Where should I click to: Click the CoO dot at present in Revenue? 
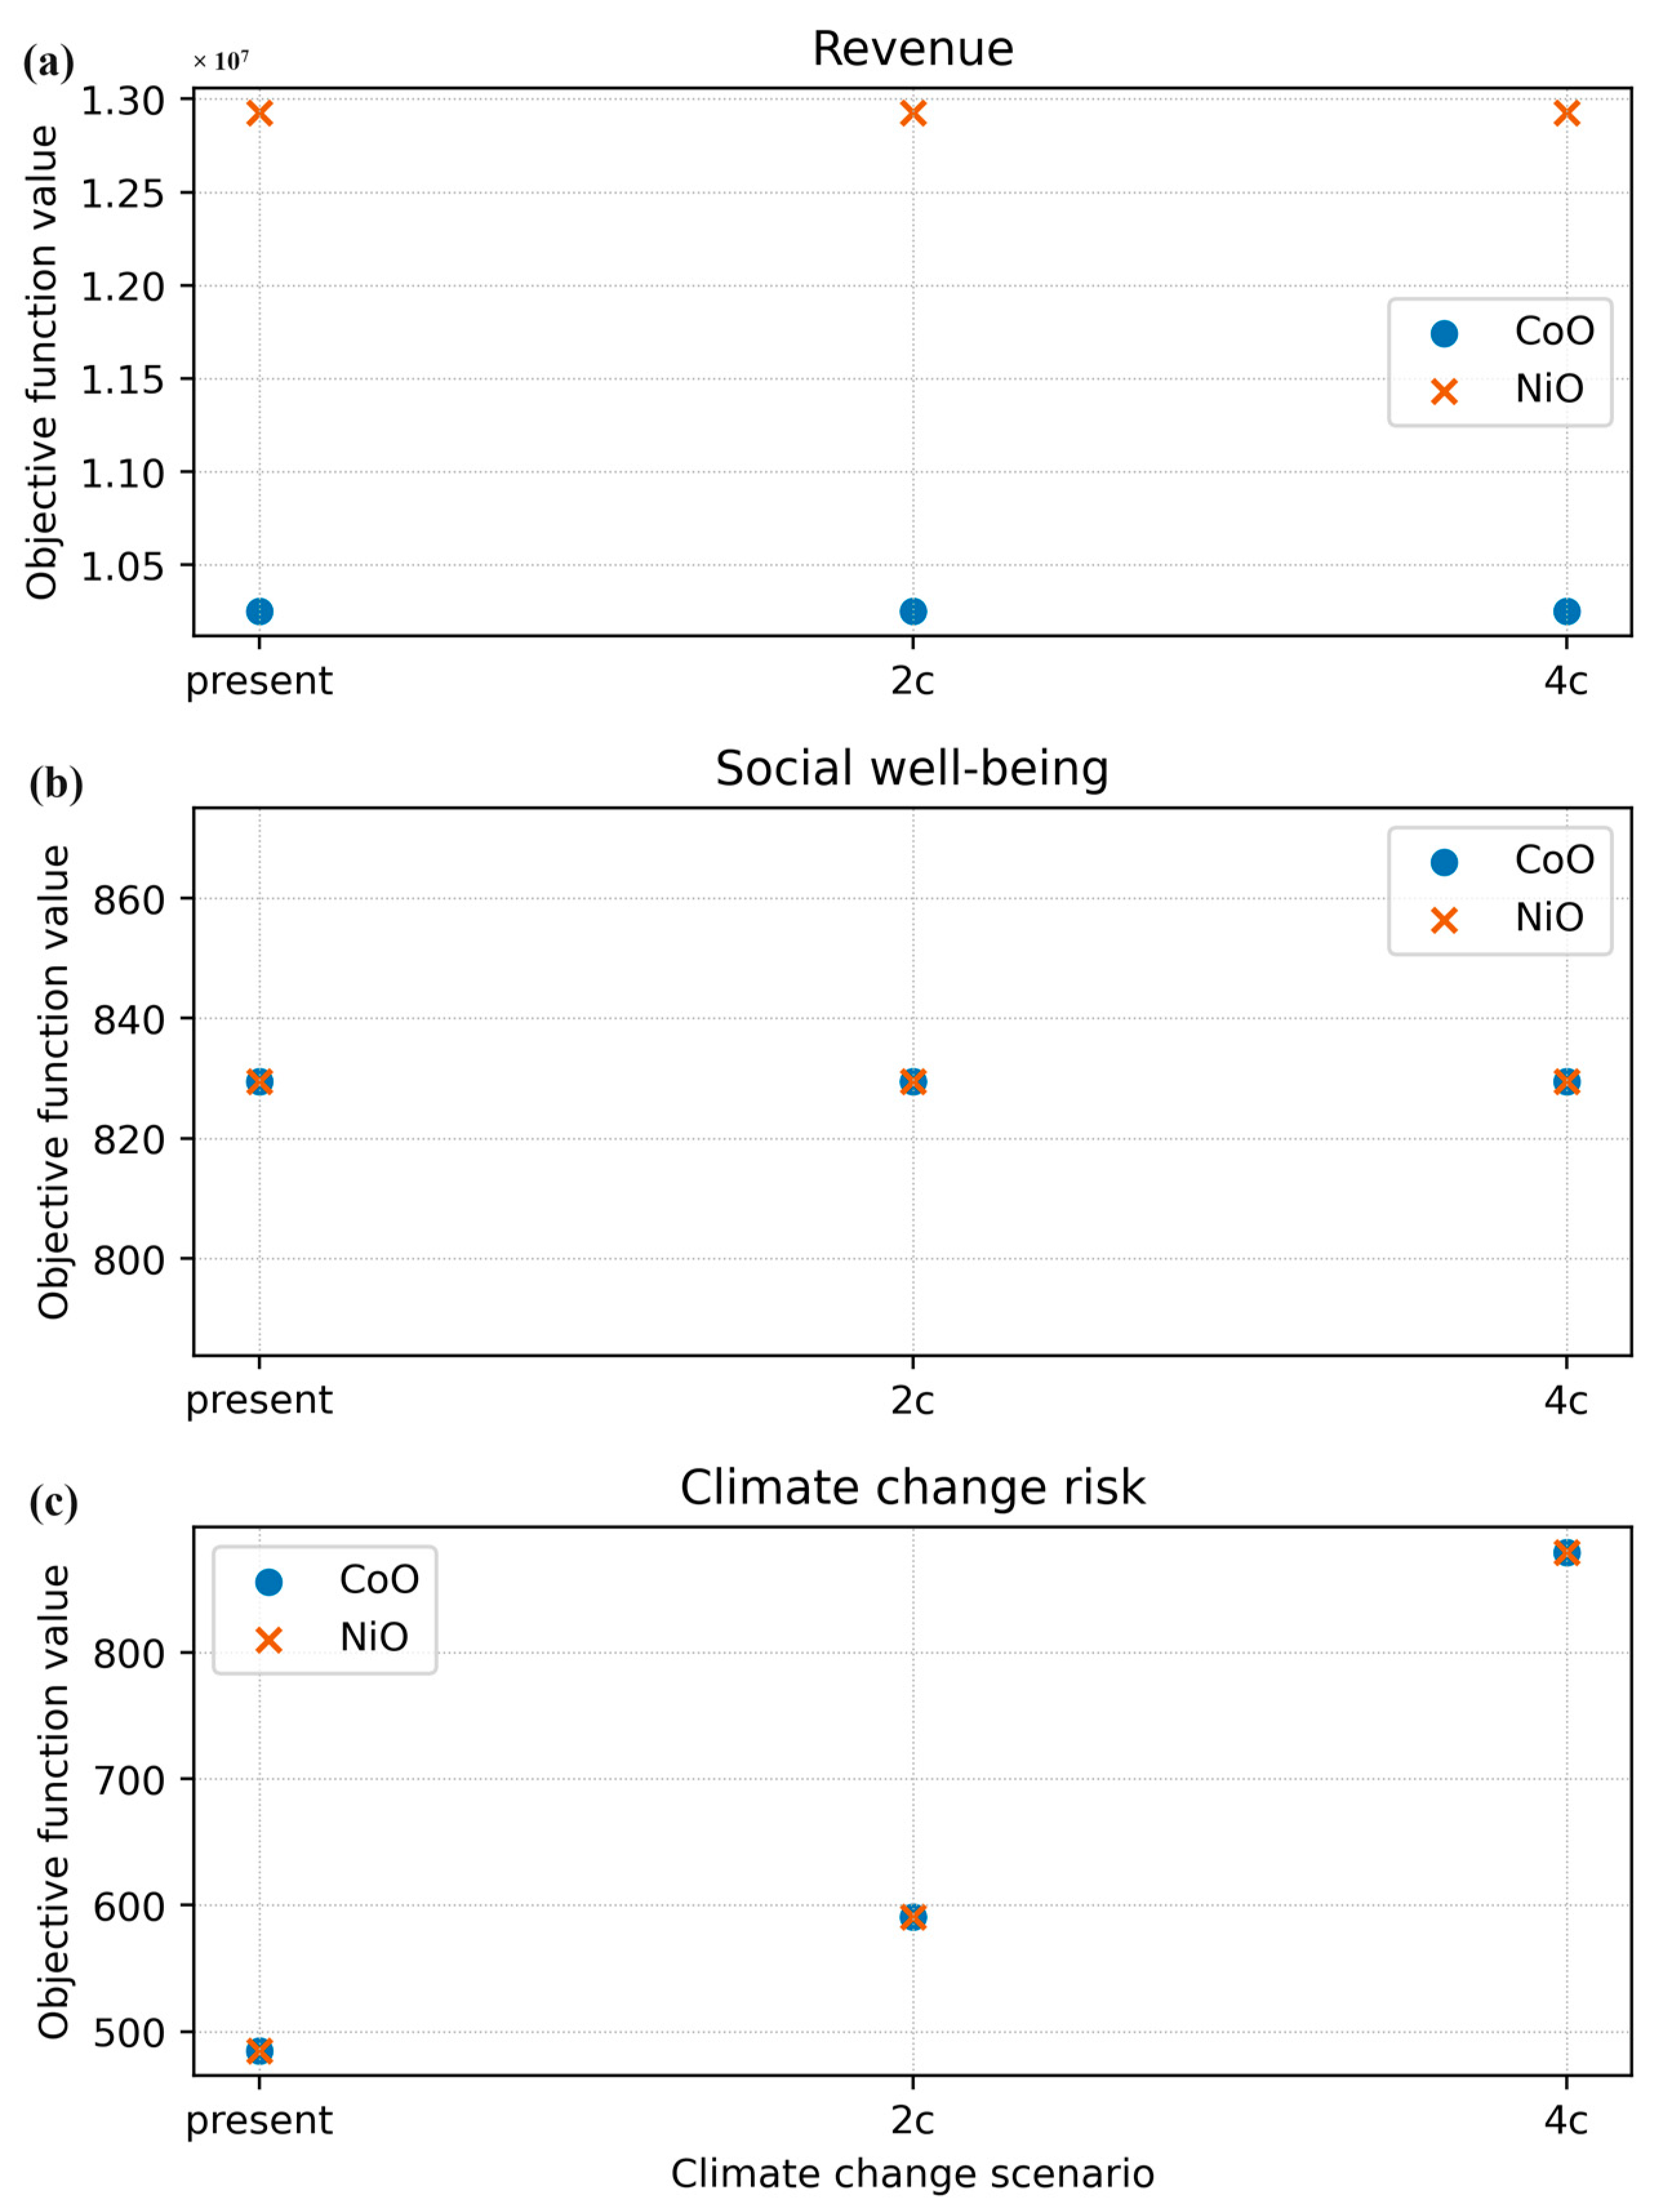click(x=260, y=612)
